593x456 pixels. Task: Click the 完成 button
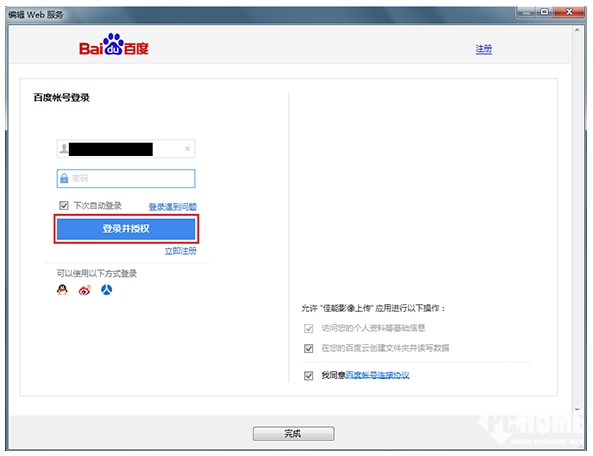(293, 433)
